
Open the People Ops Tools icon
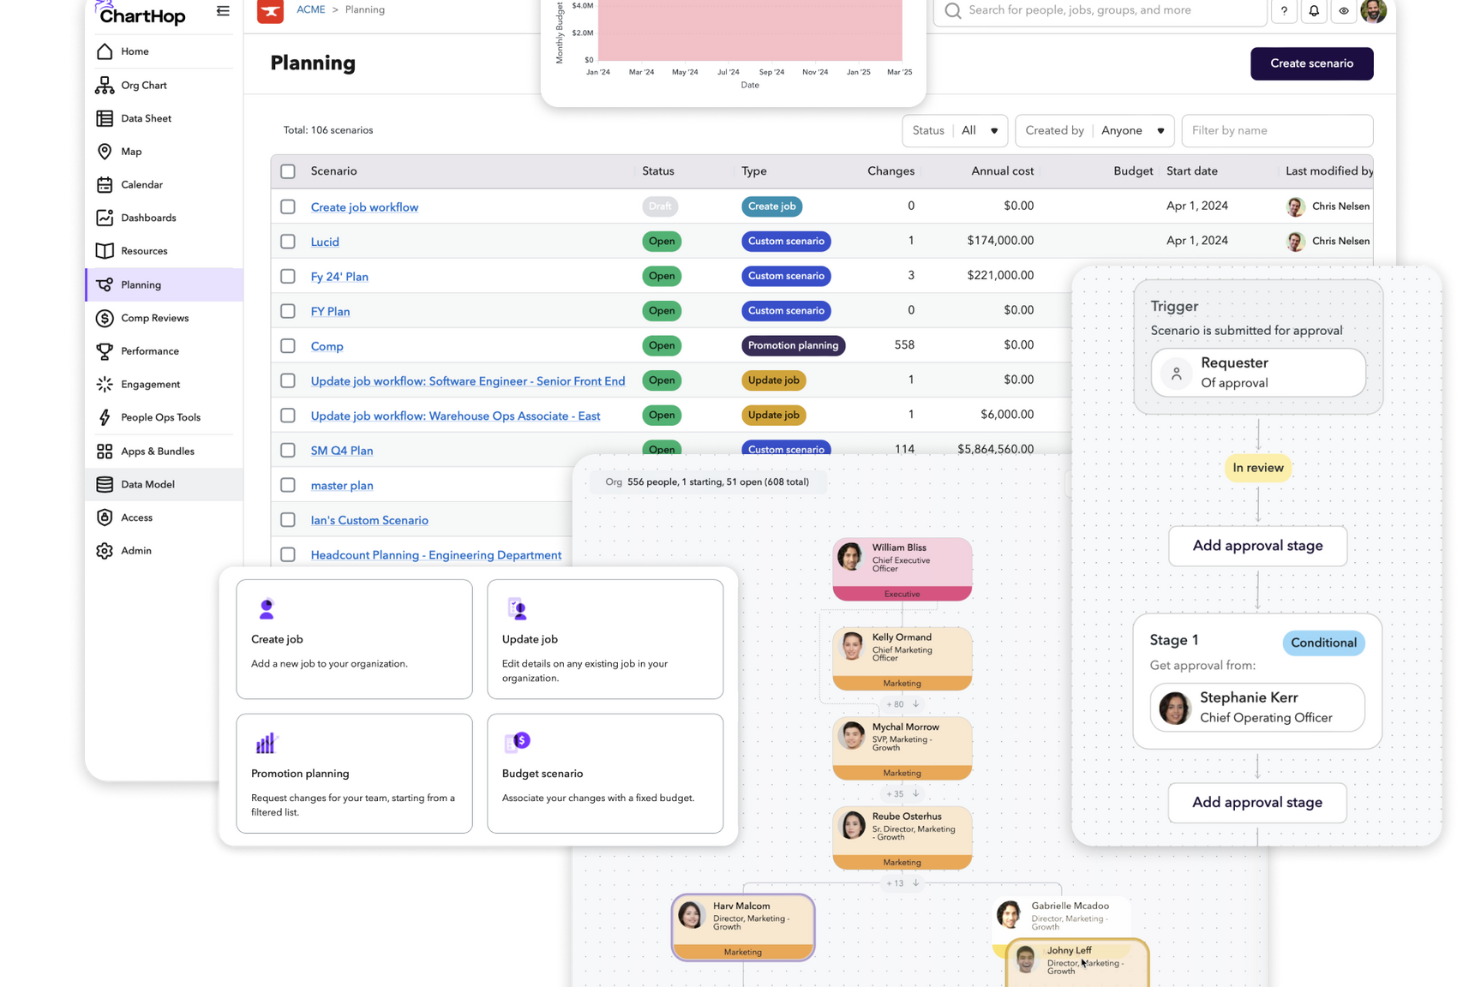[x=104, y=417]
